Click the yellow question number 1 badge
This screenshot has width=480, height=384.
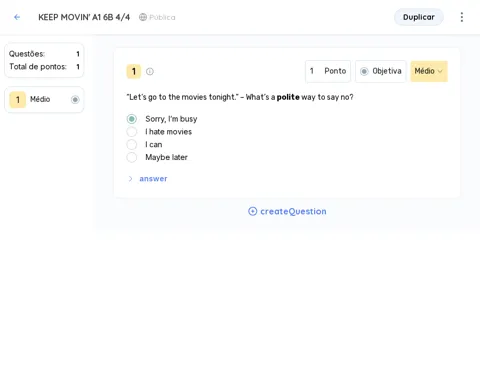pyautogui.click(x=134, y=71)
